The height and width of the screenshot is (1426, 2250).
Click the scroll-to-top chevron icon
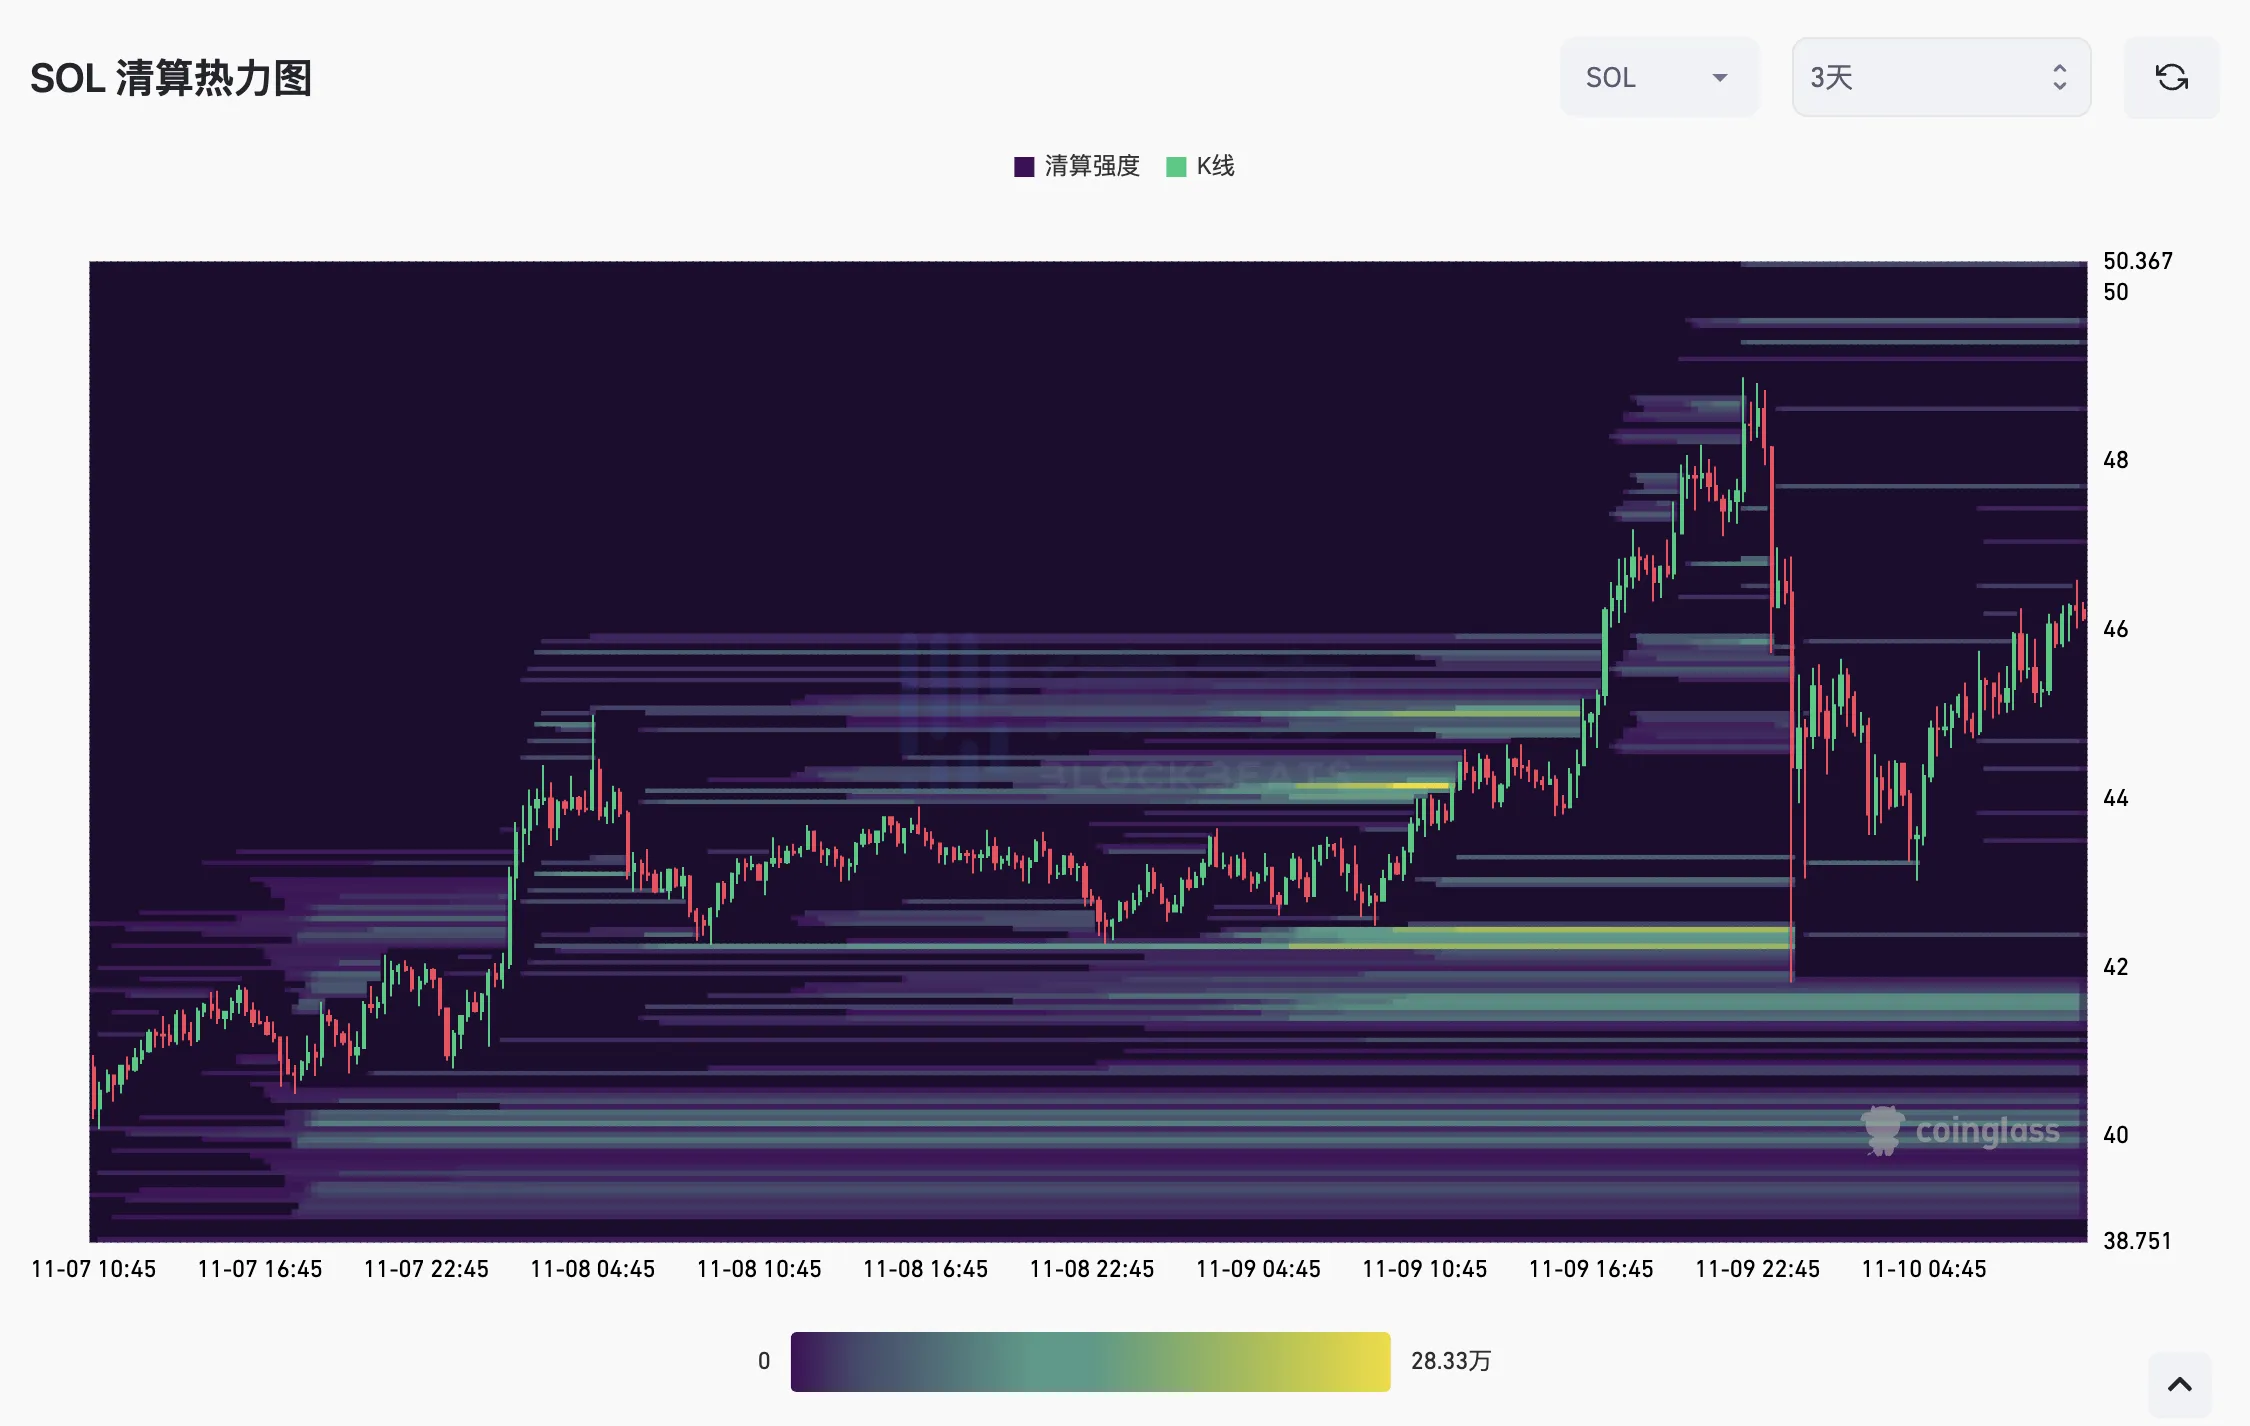coord(2179,1385)
